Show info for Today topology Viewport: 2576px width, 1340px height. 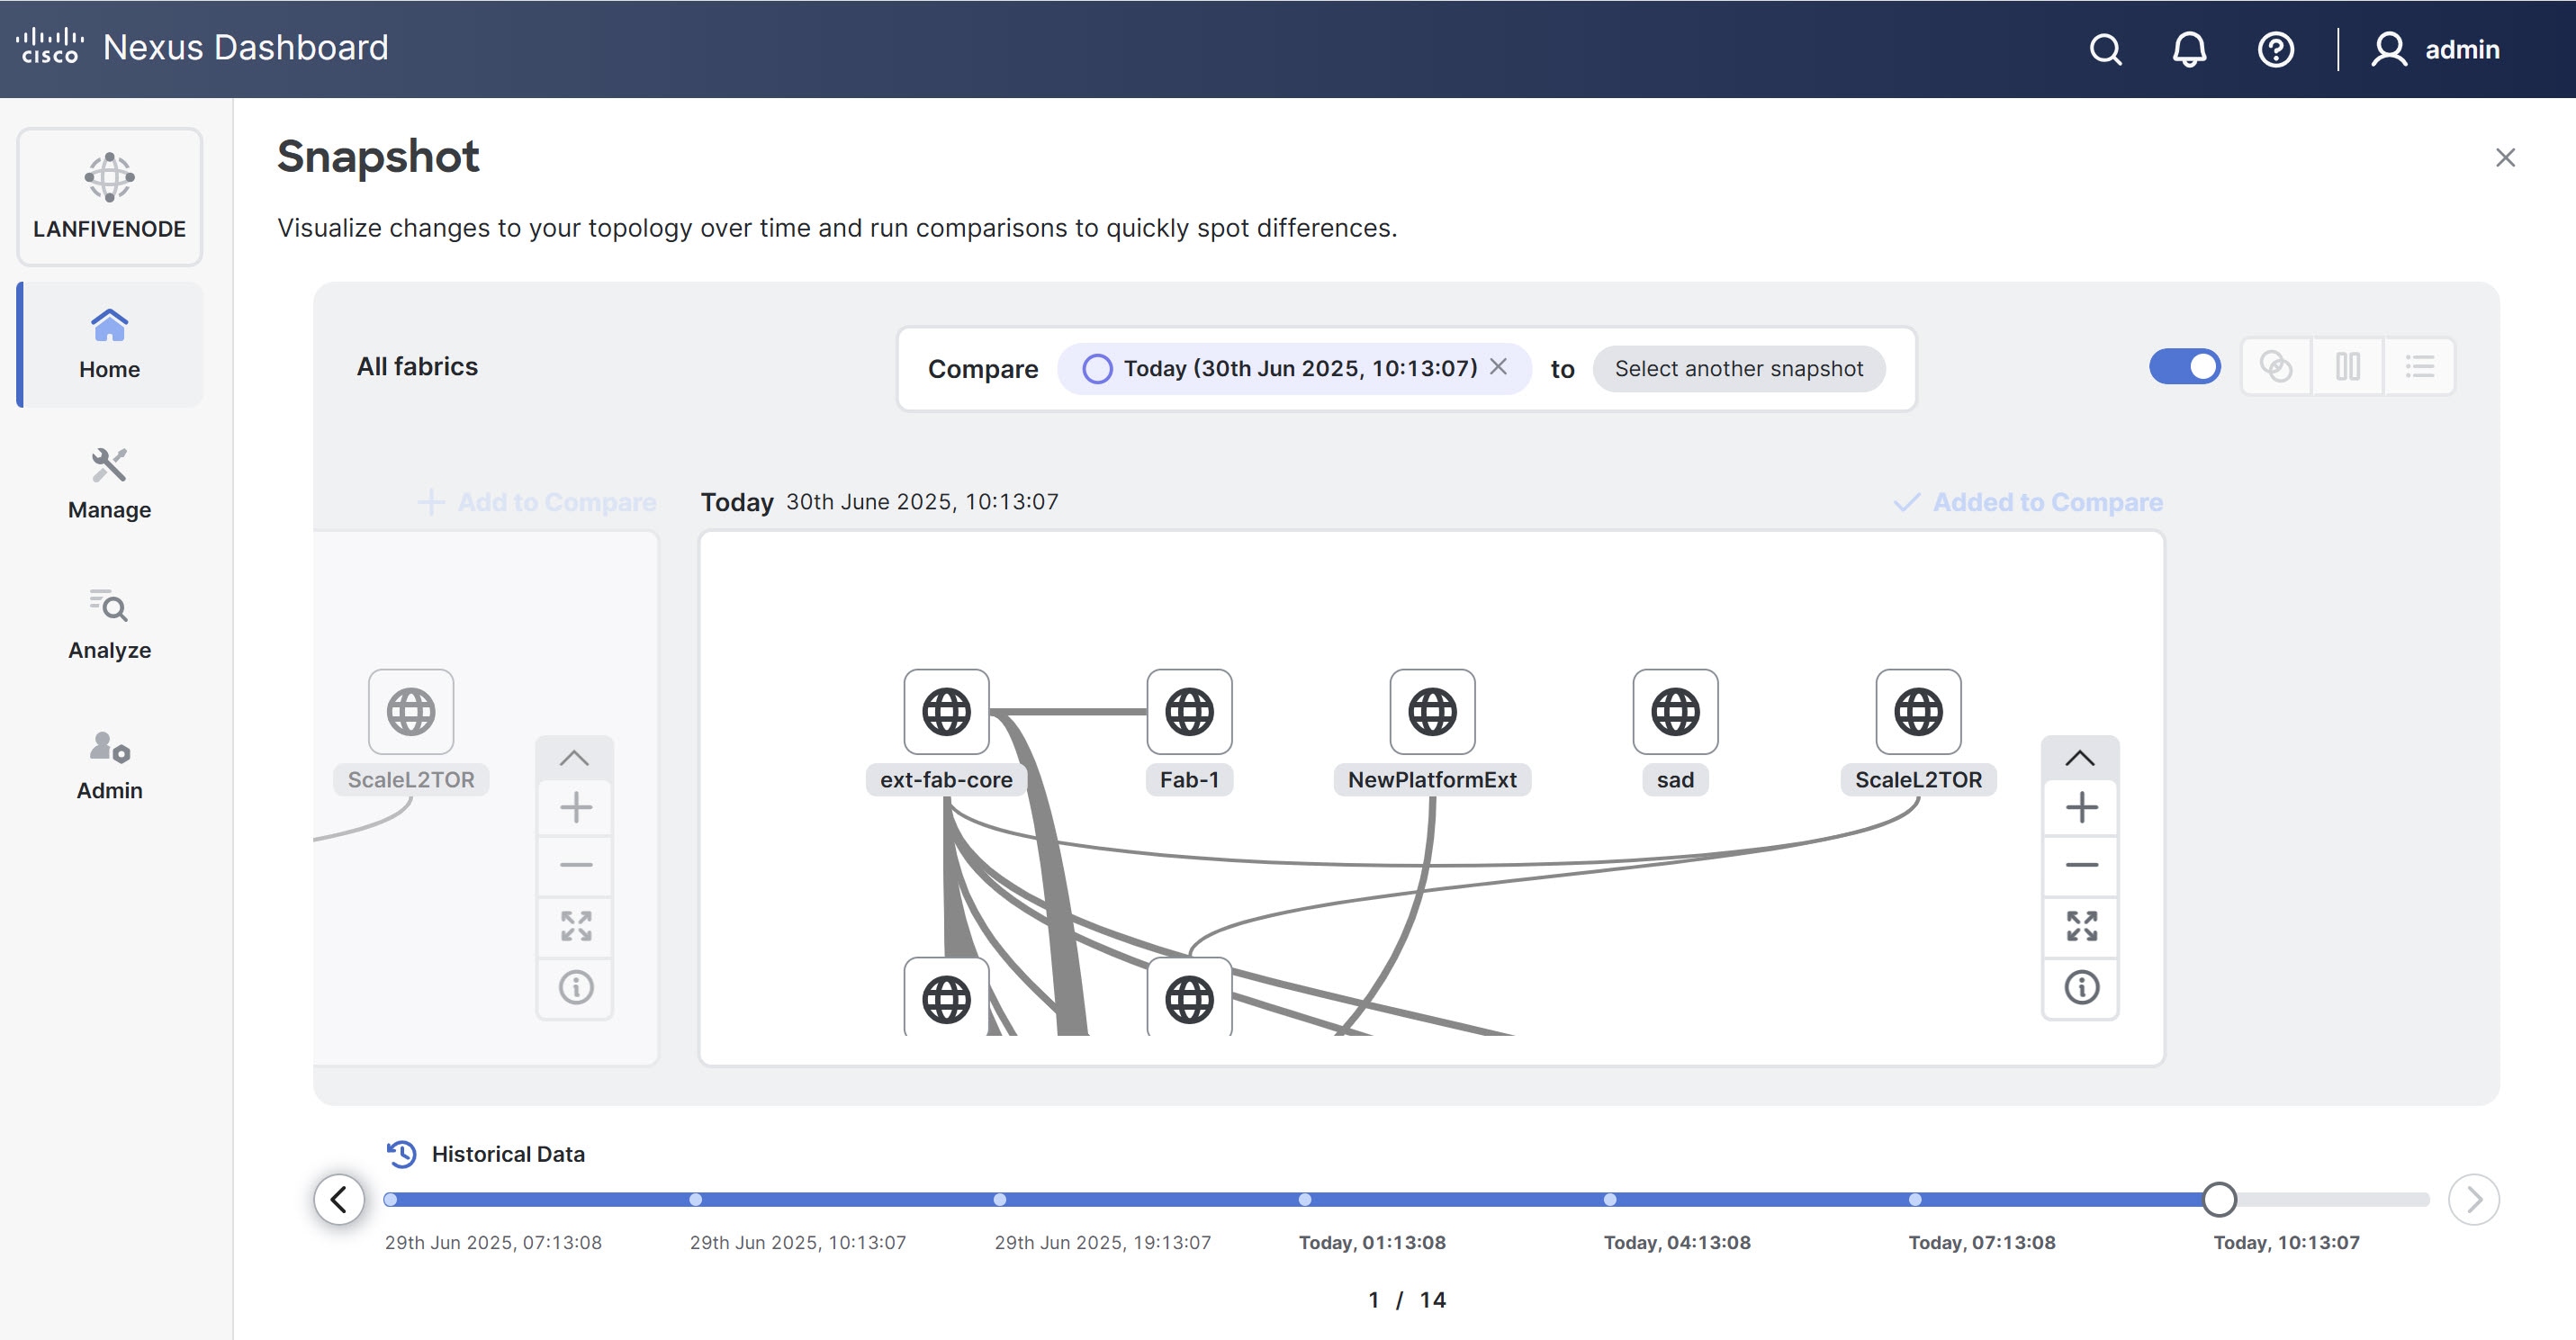click(x=2080, y=987)
